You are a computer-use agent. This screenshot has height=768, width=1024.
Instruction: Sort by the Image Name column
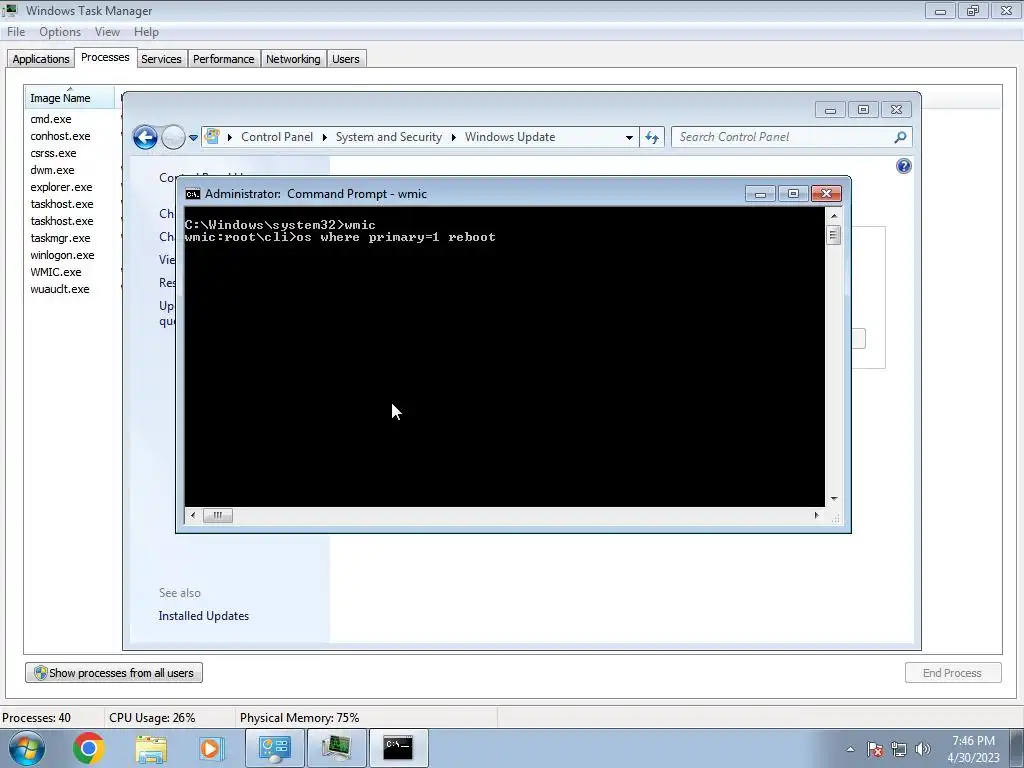69,97
